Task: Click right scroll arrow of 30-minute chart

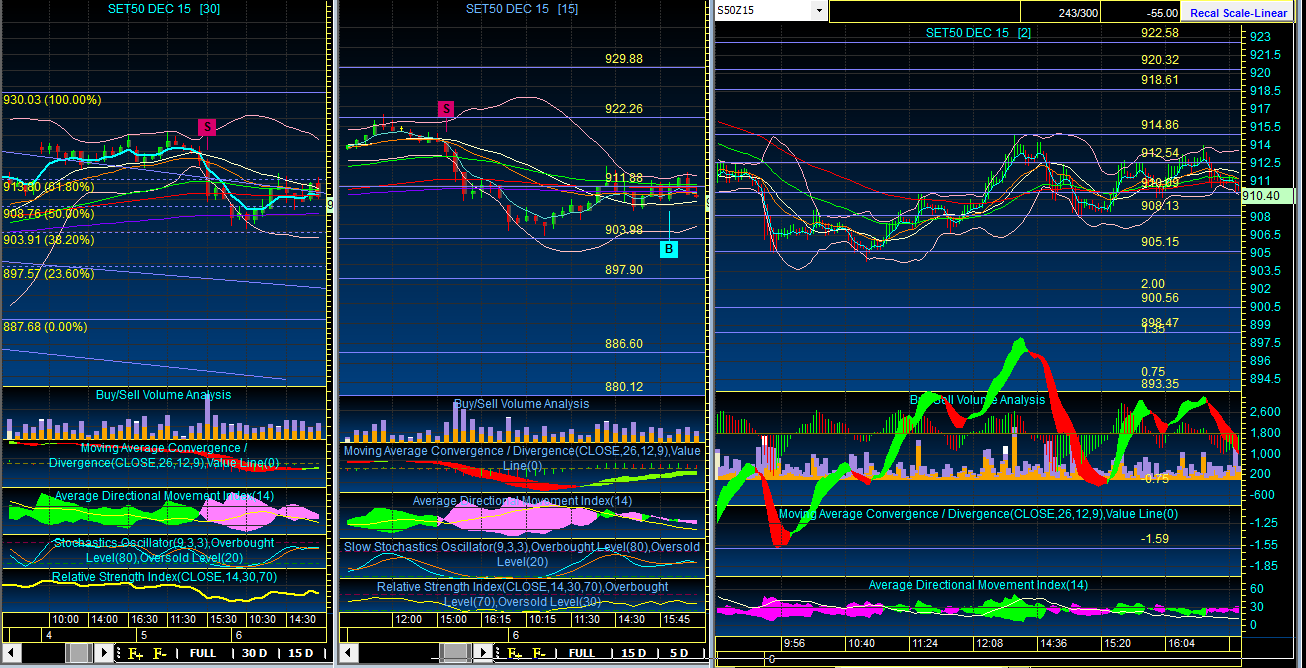Action: click(105, 653)
